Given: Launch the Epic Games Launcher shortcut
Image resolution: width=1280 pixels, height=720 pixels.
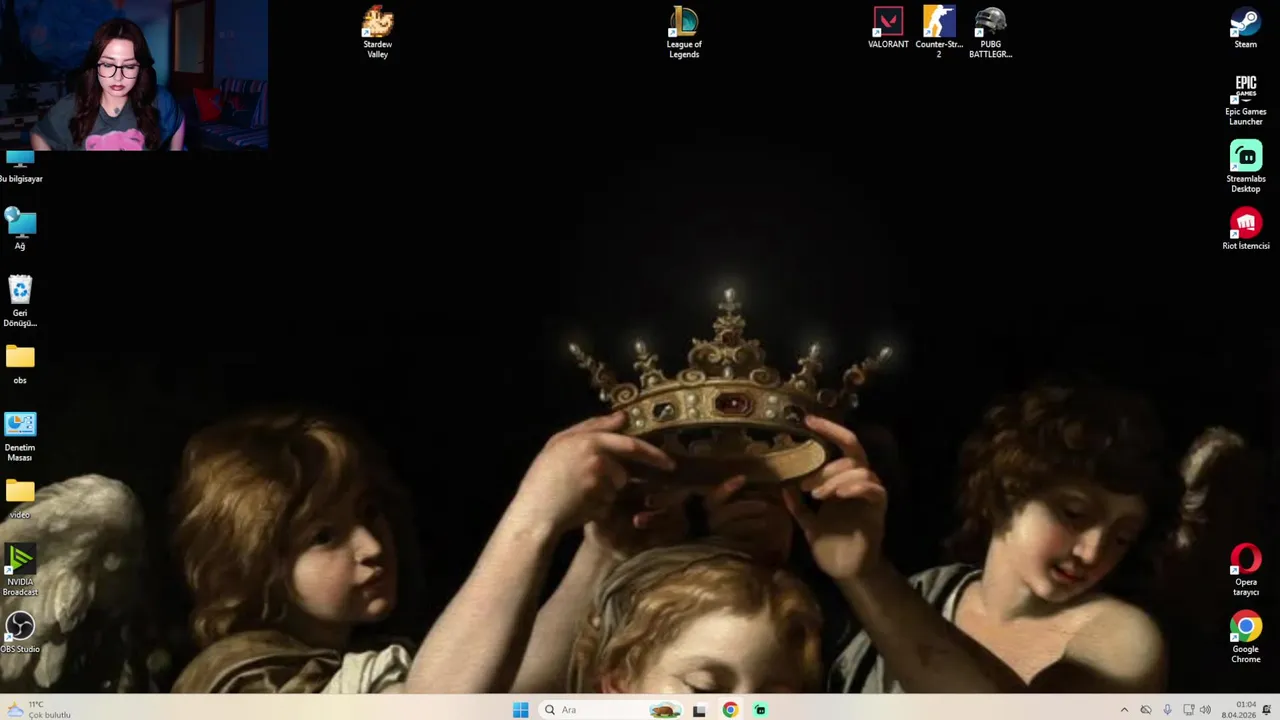Looking at the screenshot, I should point(1245,99).
